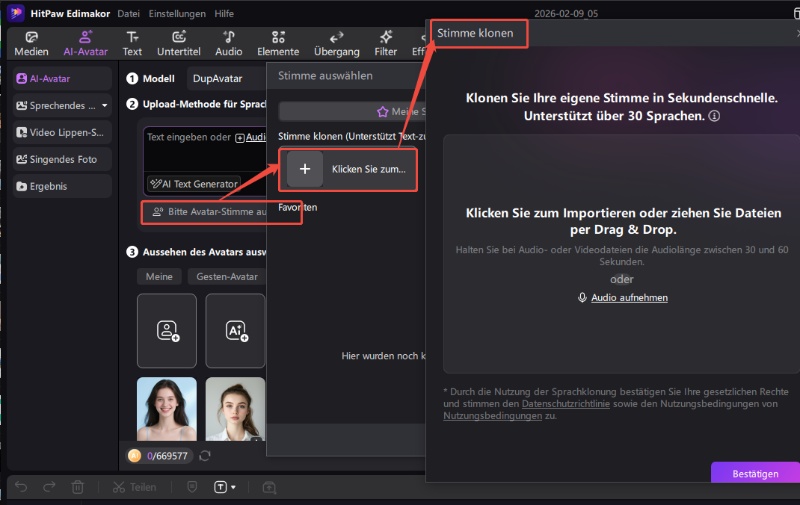Click the Stimme auswählen panel title

click(x=325, y=75)
